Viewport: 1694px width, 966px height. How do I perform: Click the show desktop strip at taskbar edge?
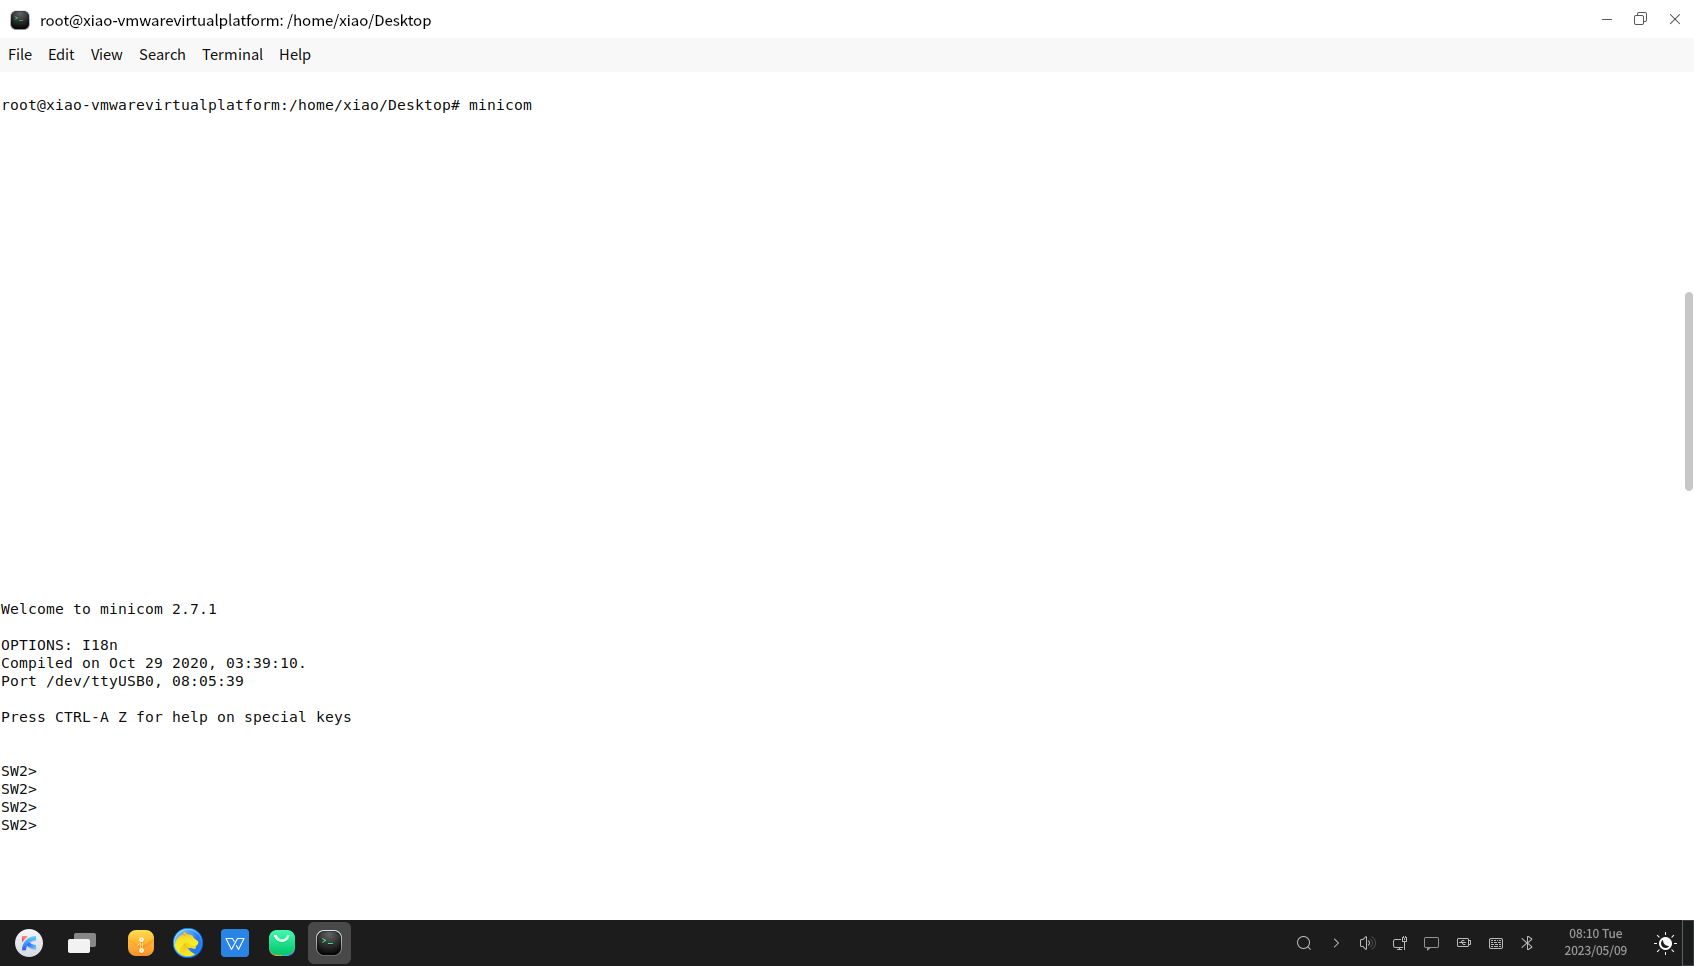pyautogui.click(x=1690, y=943)
